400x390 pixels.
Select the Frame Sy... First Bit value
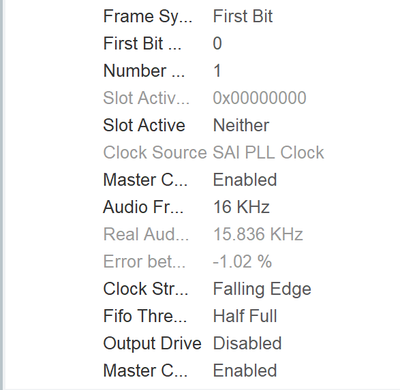click(243, 16)
